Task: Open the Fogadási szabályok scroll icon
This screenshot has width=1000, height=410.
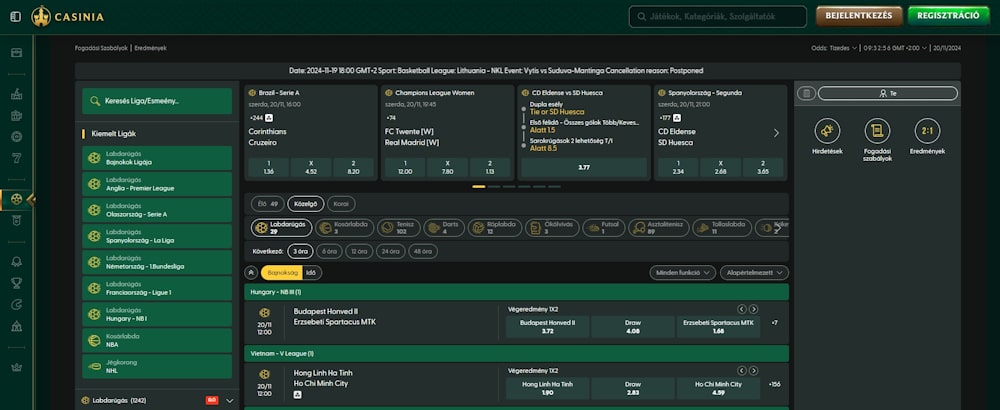Action: click(x=877, y=131)
